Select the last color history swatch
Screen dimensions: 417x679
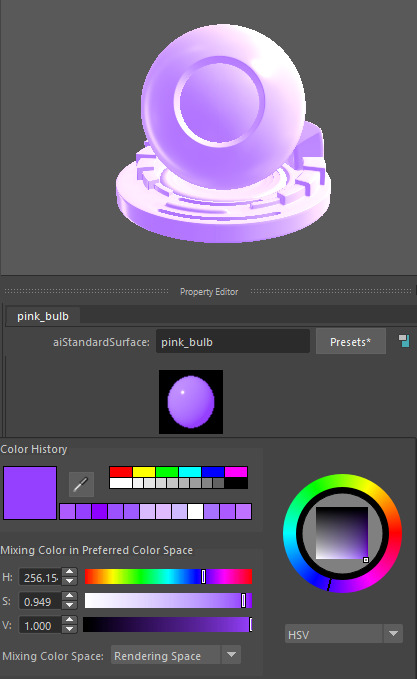point(244,511)
